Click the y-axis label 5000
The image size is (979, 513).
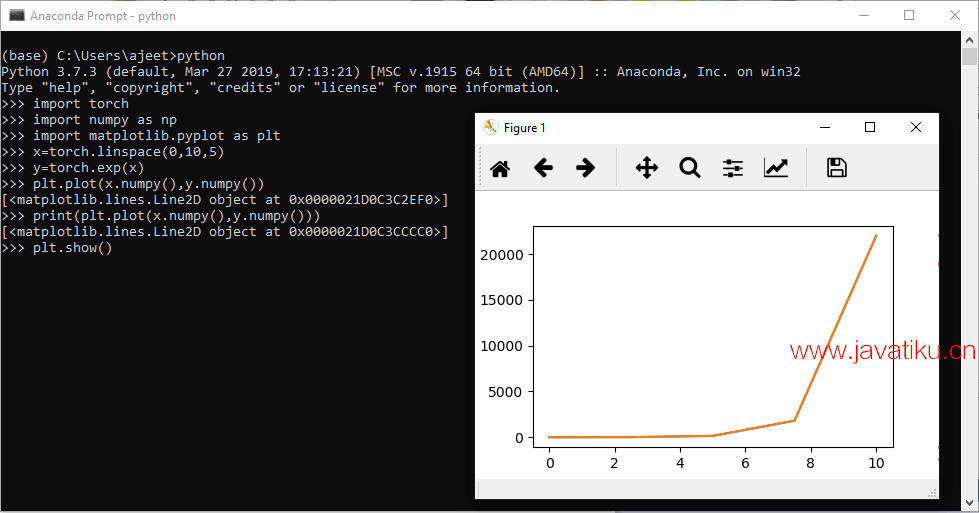tap(505, 392)
